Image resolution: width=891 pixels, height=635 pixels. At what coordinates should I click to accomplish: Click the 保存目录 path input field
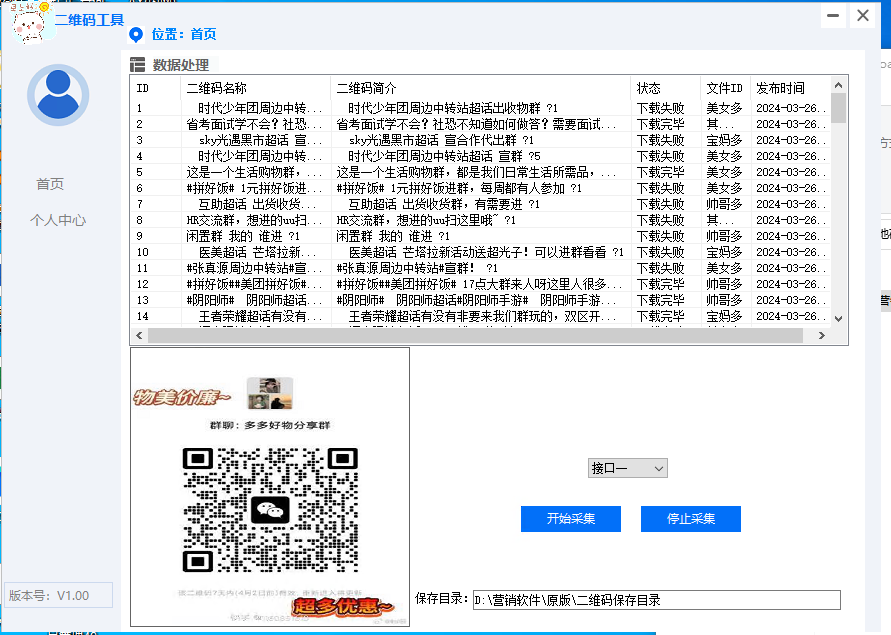tap(656, 600)
